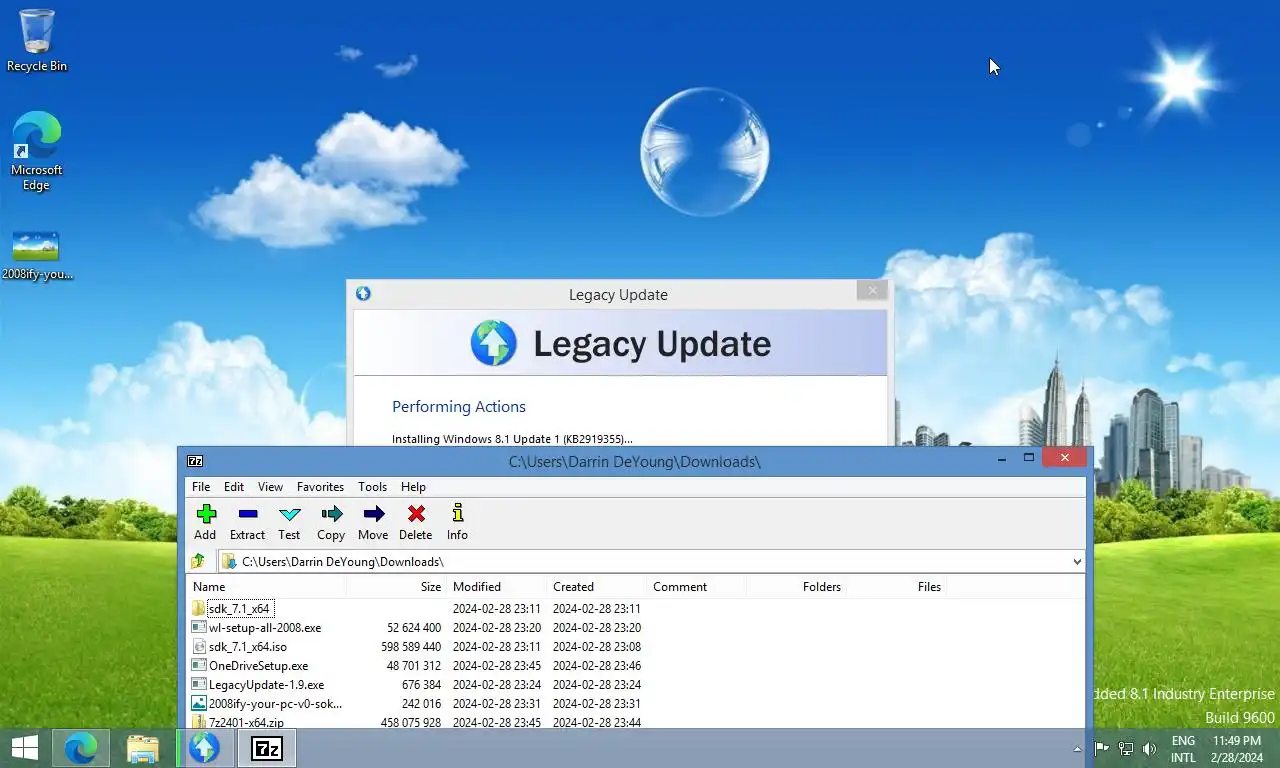
Task: Click the Legacy Update window title bar
Action: click(617, 294)
